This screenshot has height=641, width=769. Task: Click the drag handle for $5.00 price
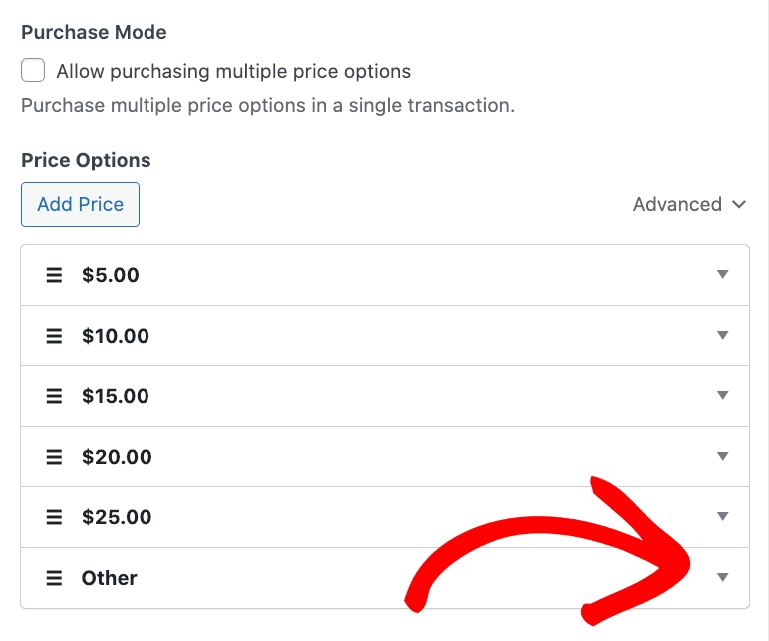(x=54, y=275)
